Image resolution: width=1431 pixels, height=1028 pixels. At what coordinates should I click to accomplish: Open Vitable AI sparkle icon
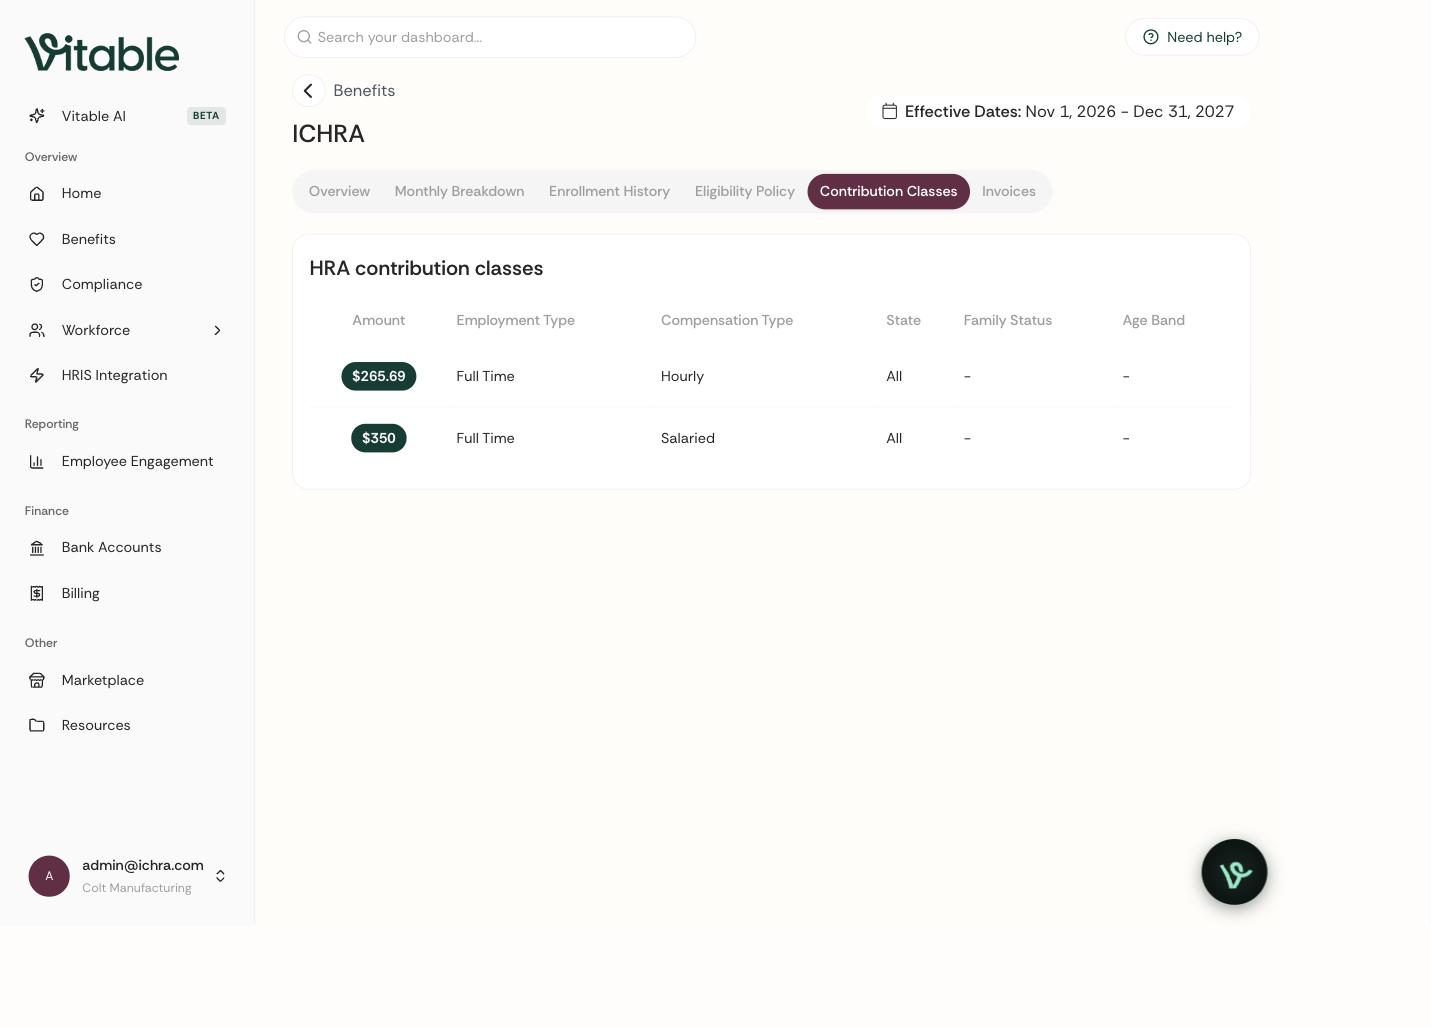point(37,116)
